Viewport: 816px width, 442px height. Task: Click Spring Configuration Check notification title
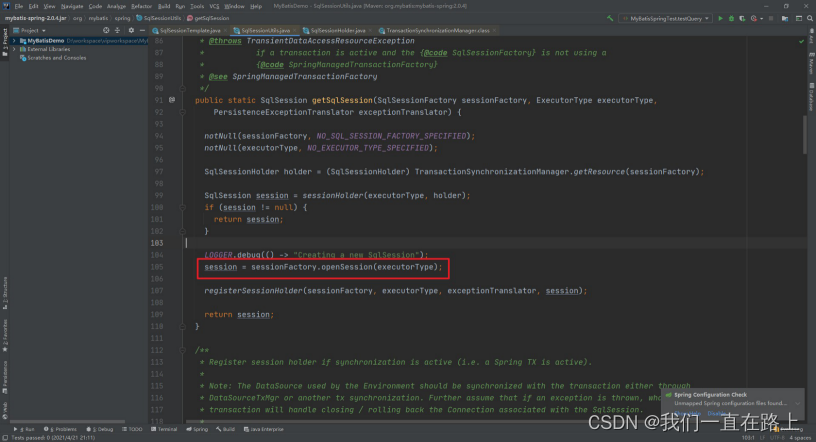click(x=710, y=395)
